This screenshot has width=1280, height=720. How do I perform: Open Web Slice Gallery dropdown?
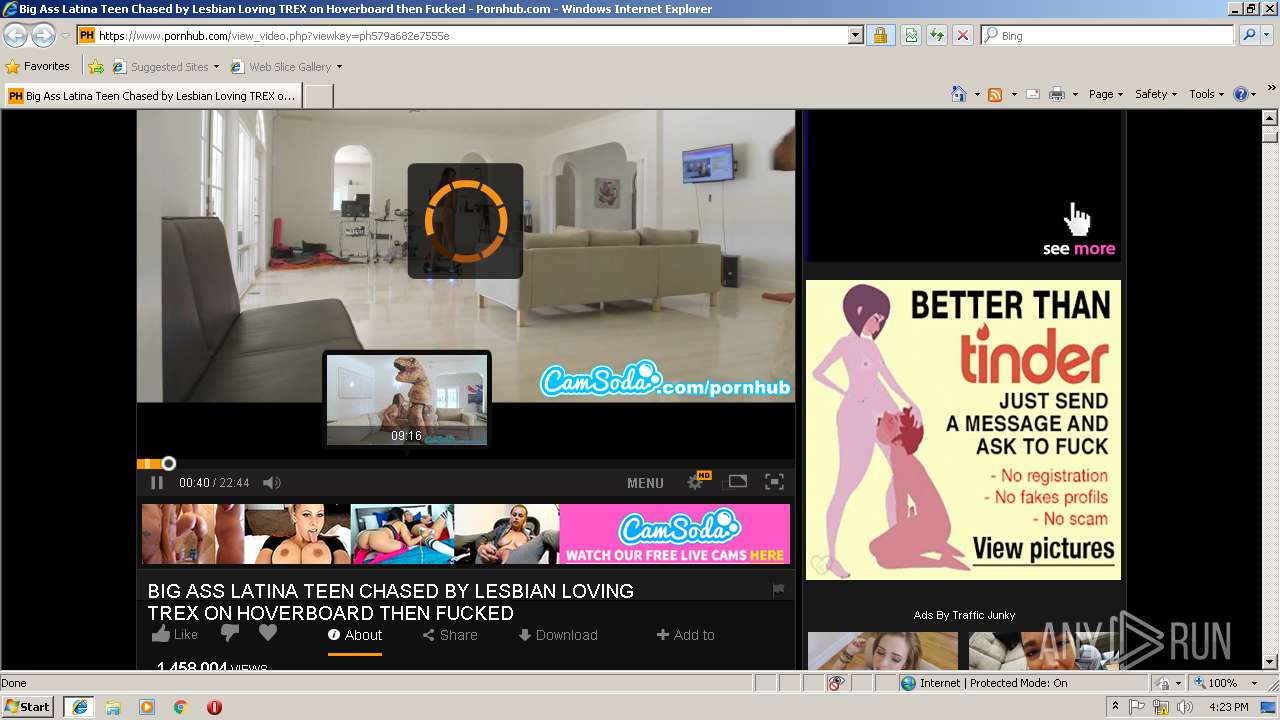pyautogui.click(x=286, y=67)
